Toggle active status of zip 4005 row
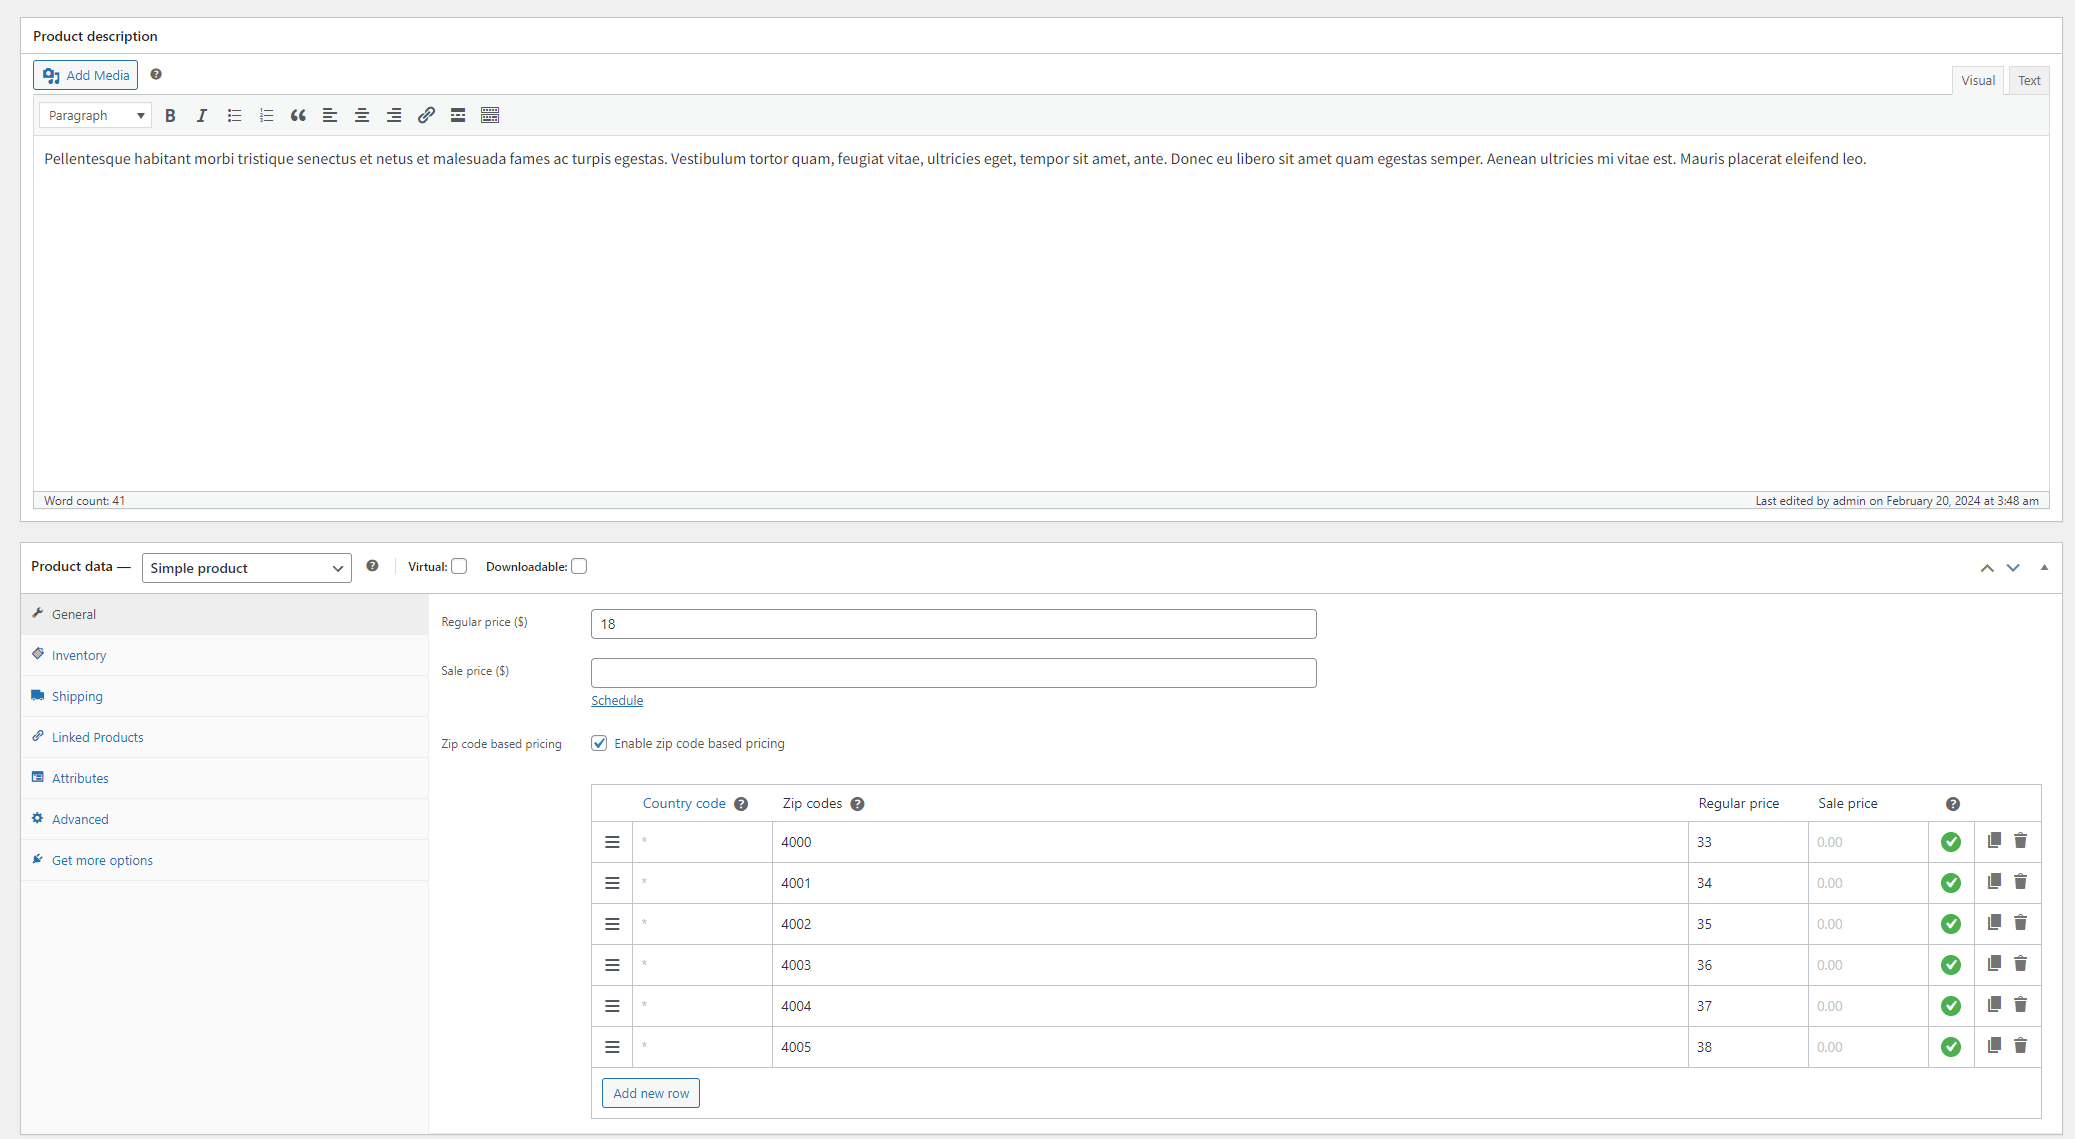 point(1951,1047)
